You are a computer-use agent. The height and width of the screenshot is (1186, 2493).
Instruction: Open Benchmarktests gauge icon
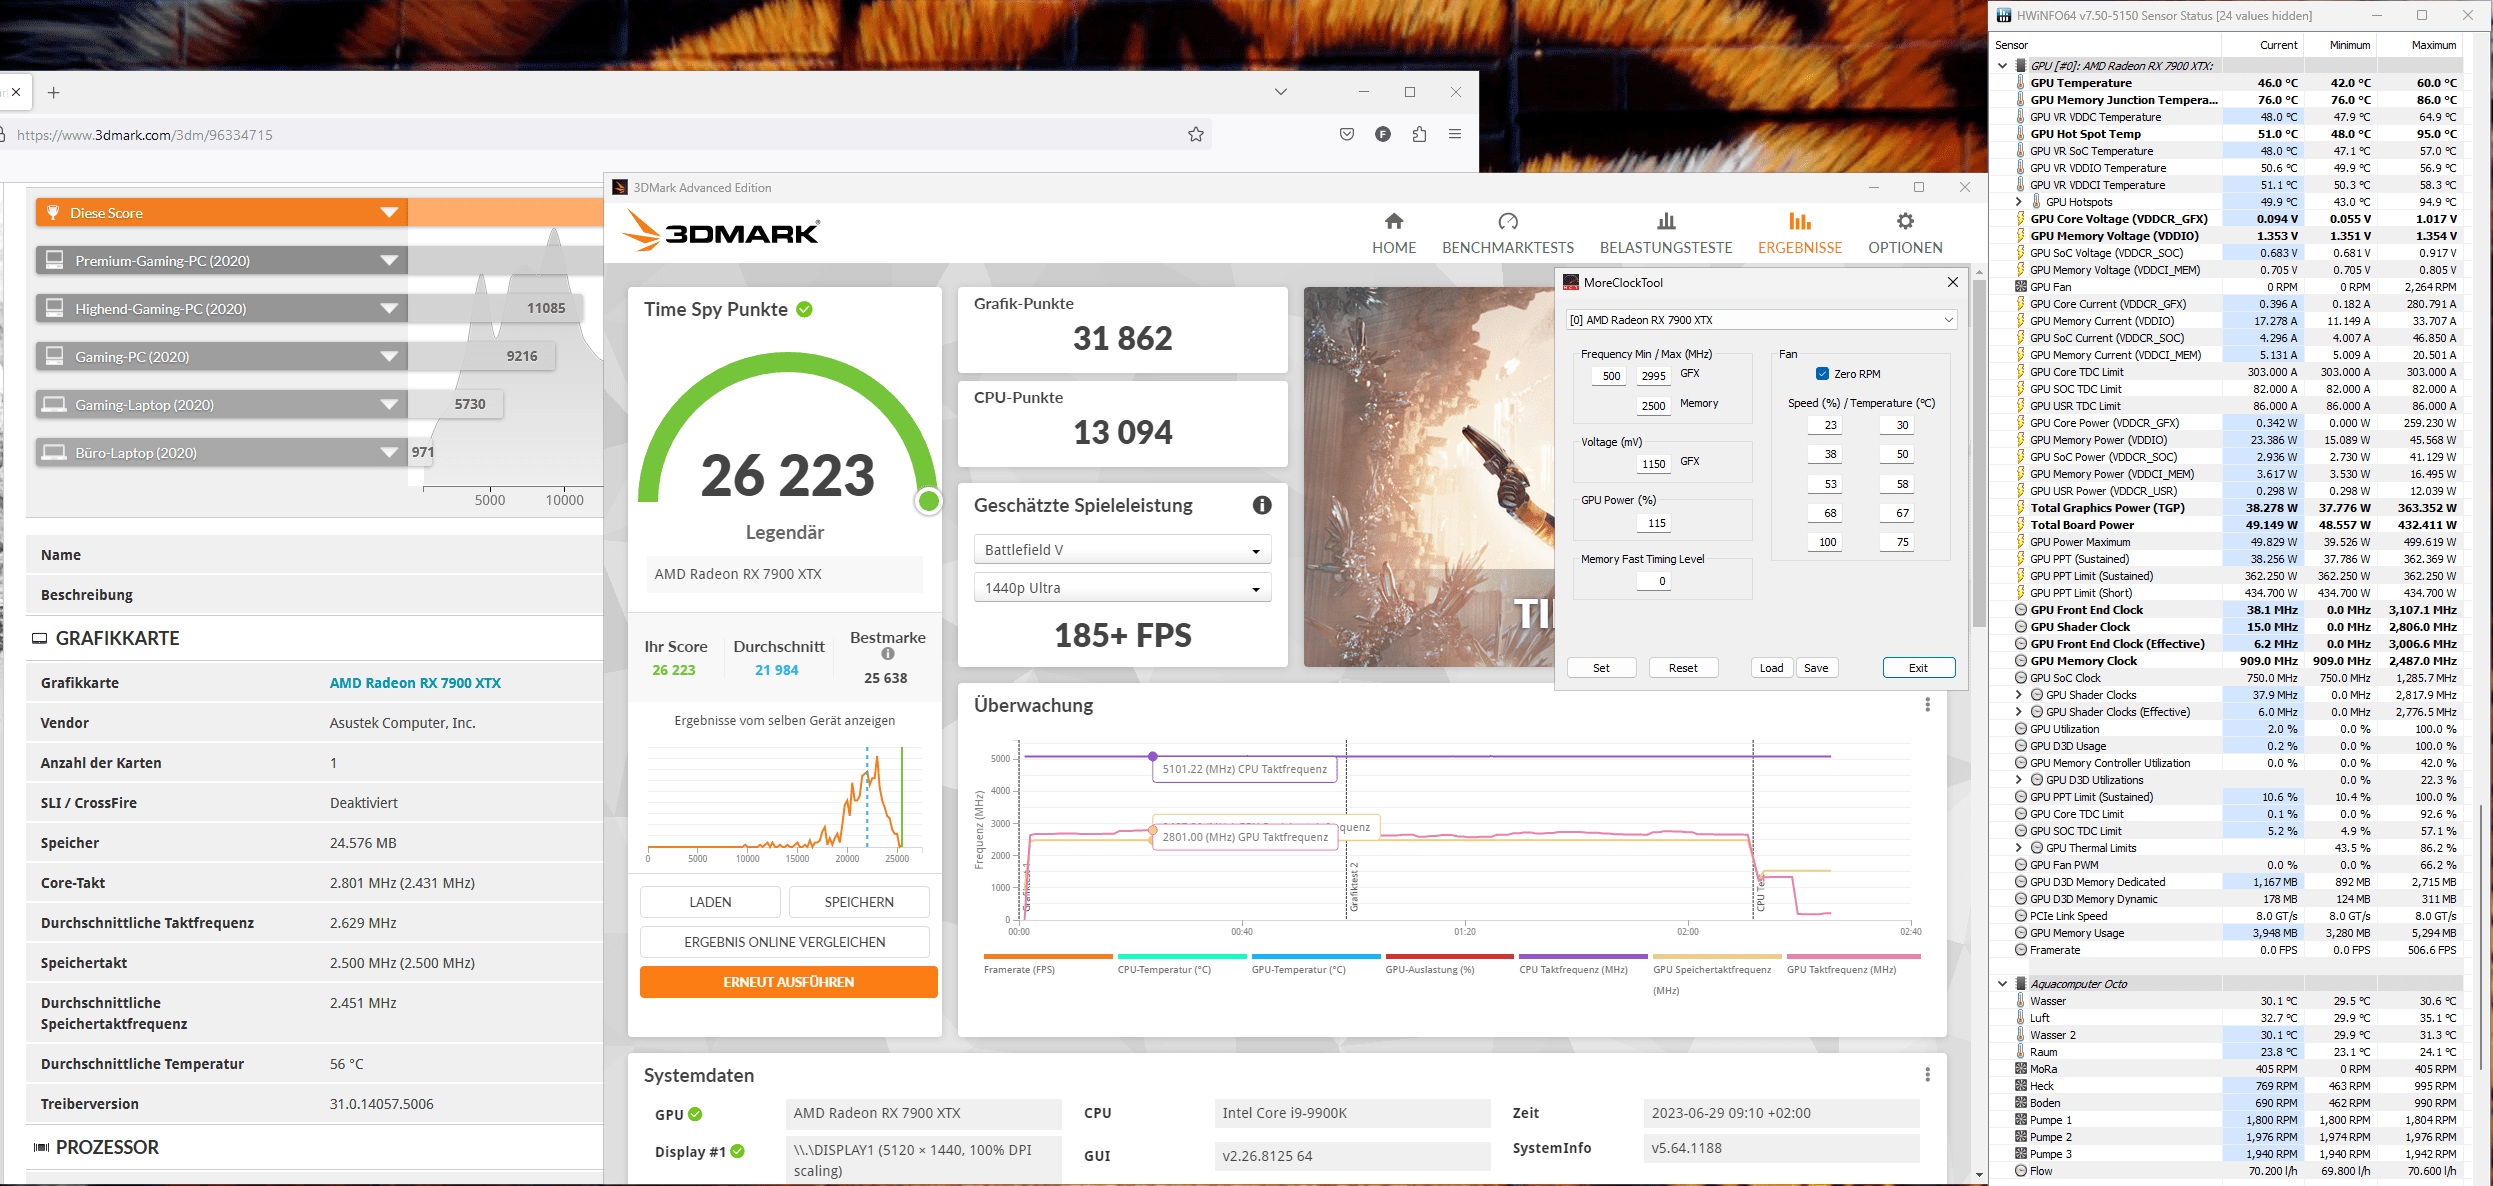[x=1507, y=221]
